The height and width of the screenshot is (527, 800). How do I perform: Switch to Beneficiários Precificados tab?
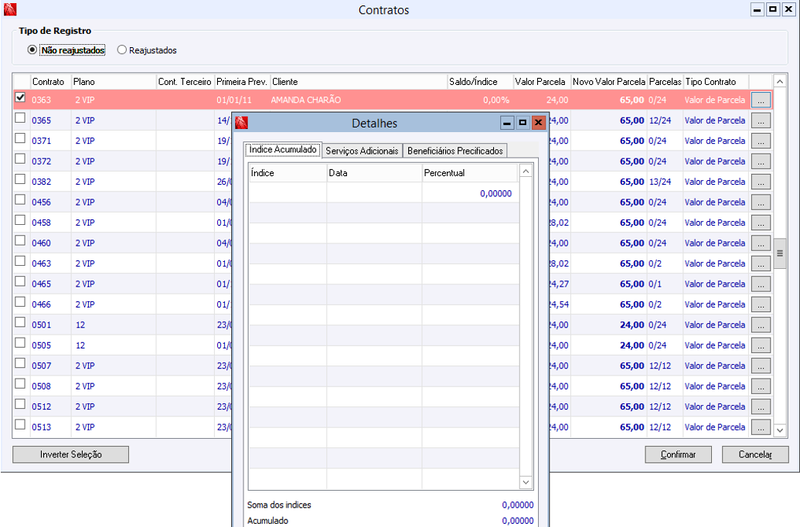(455, 150)
